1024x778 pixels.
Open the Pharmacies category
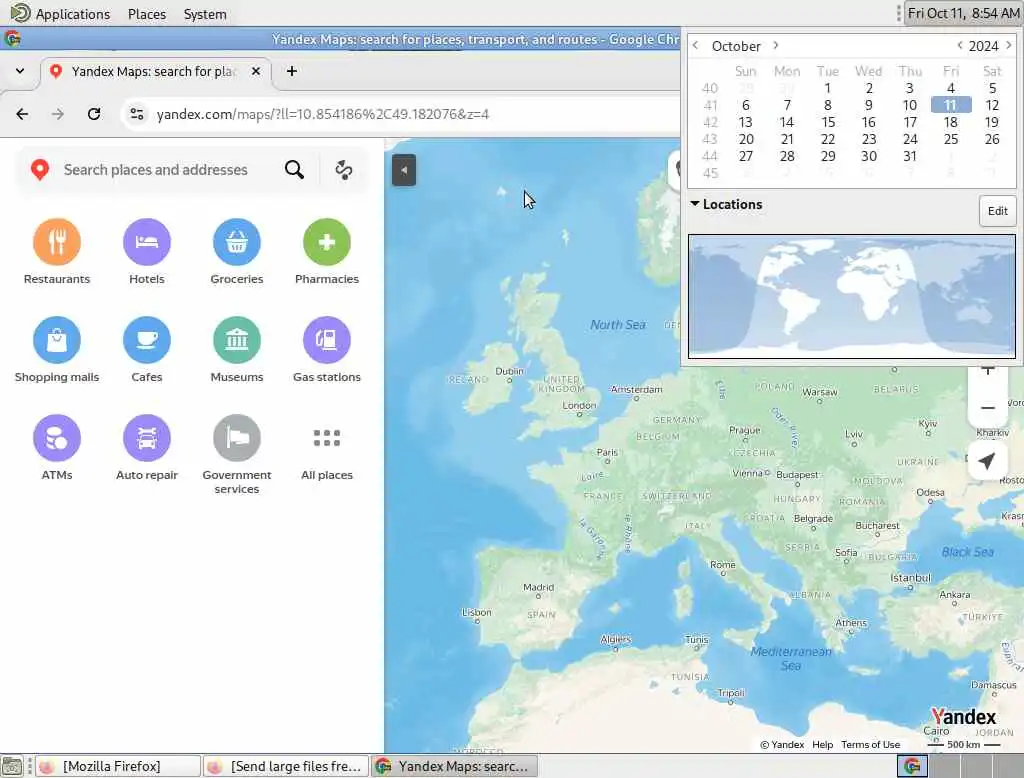(x=327, y=251)
